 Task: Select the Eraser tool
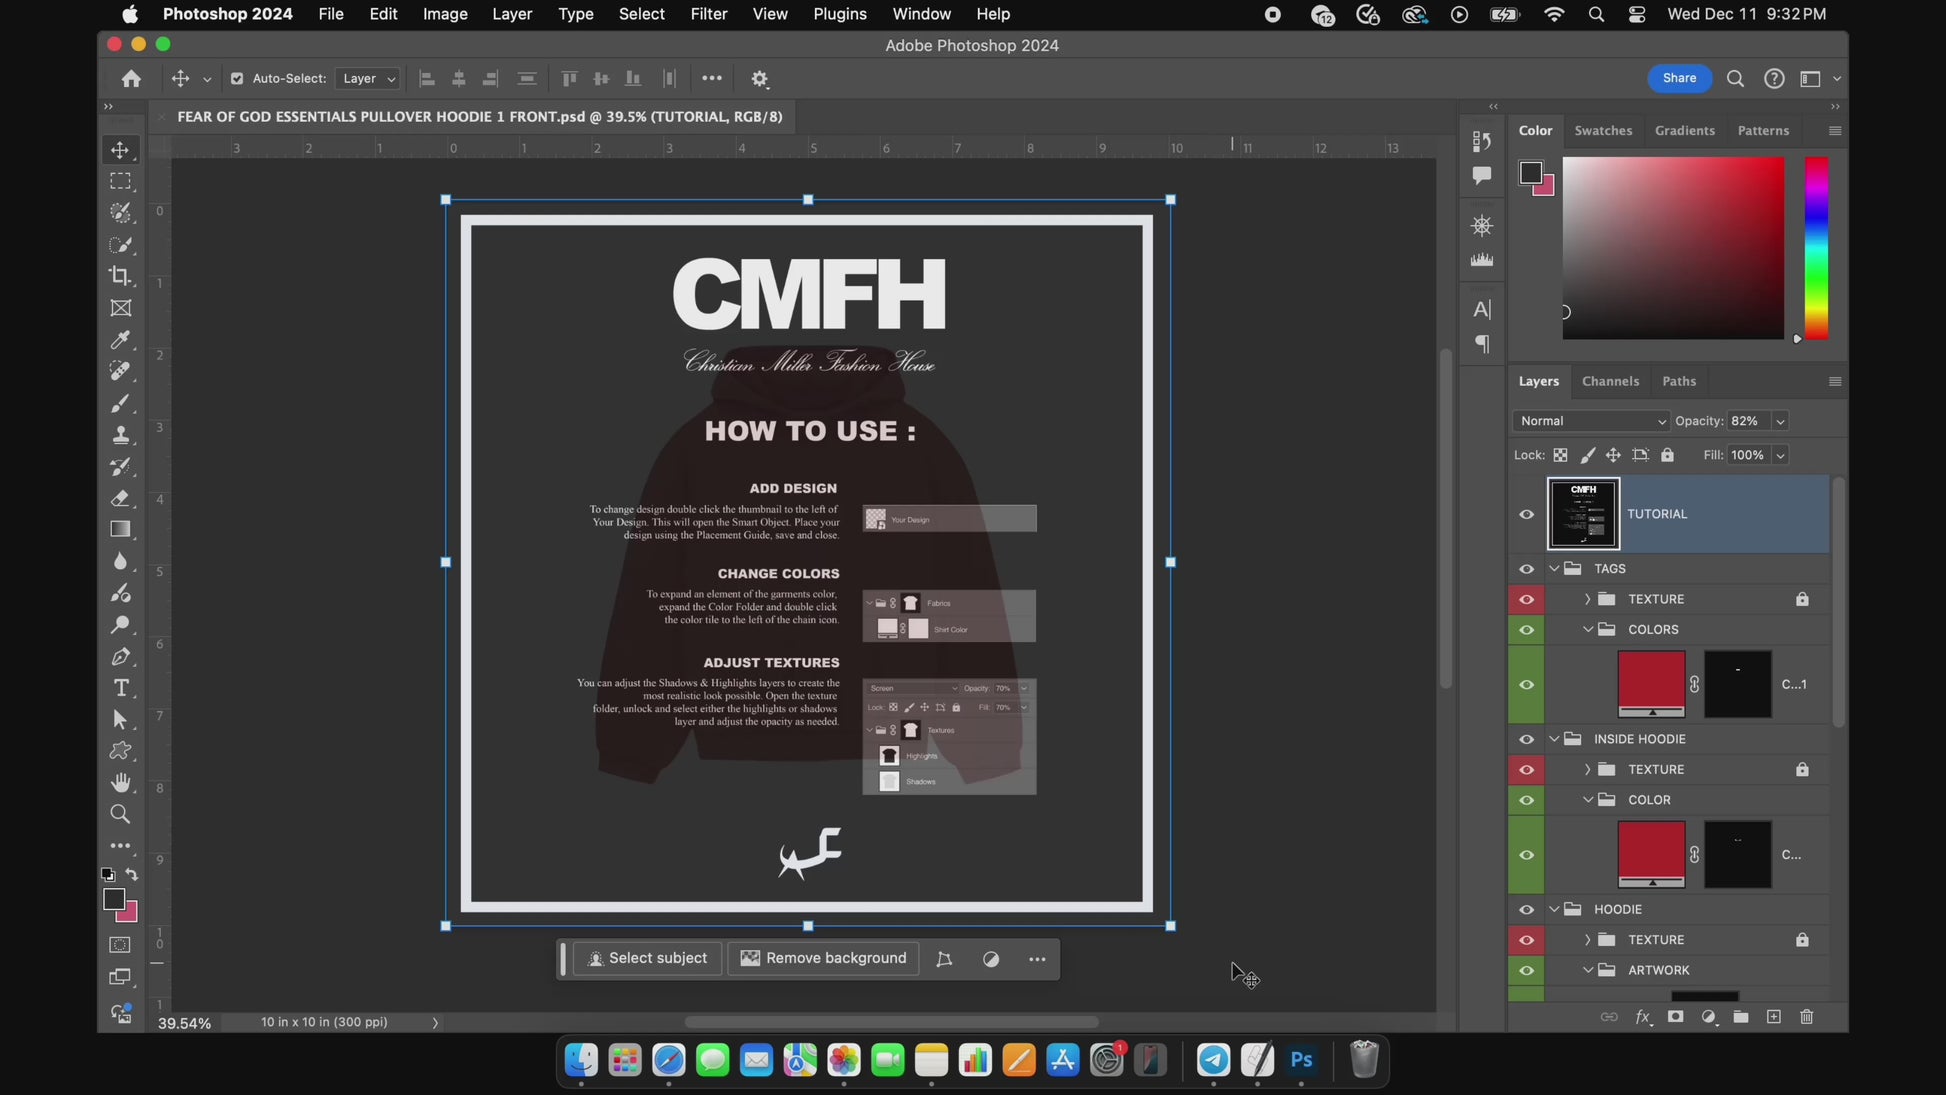pos(120,498)
